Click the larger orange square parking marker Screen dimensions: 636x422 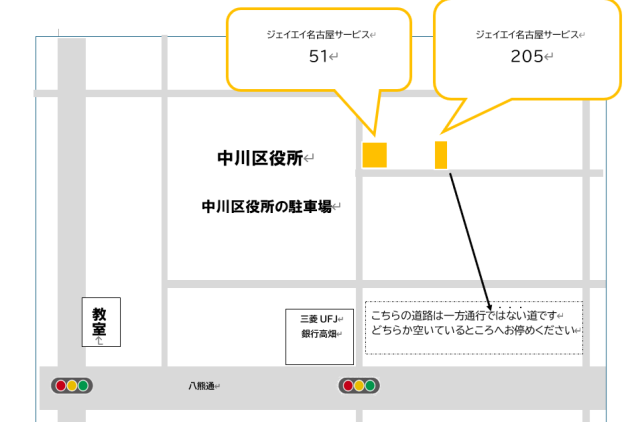pyautogui.click(x=374, y=155)
